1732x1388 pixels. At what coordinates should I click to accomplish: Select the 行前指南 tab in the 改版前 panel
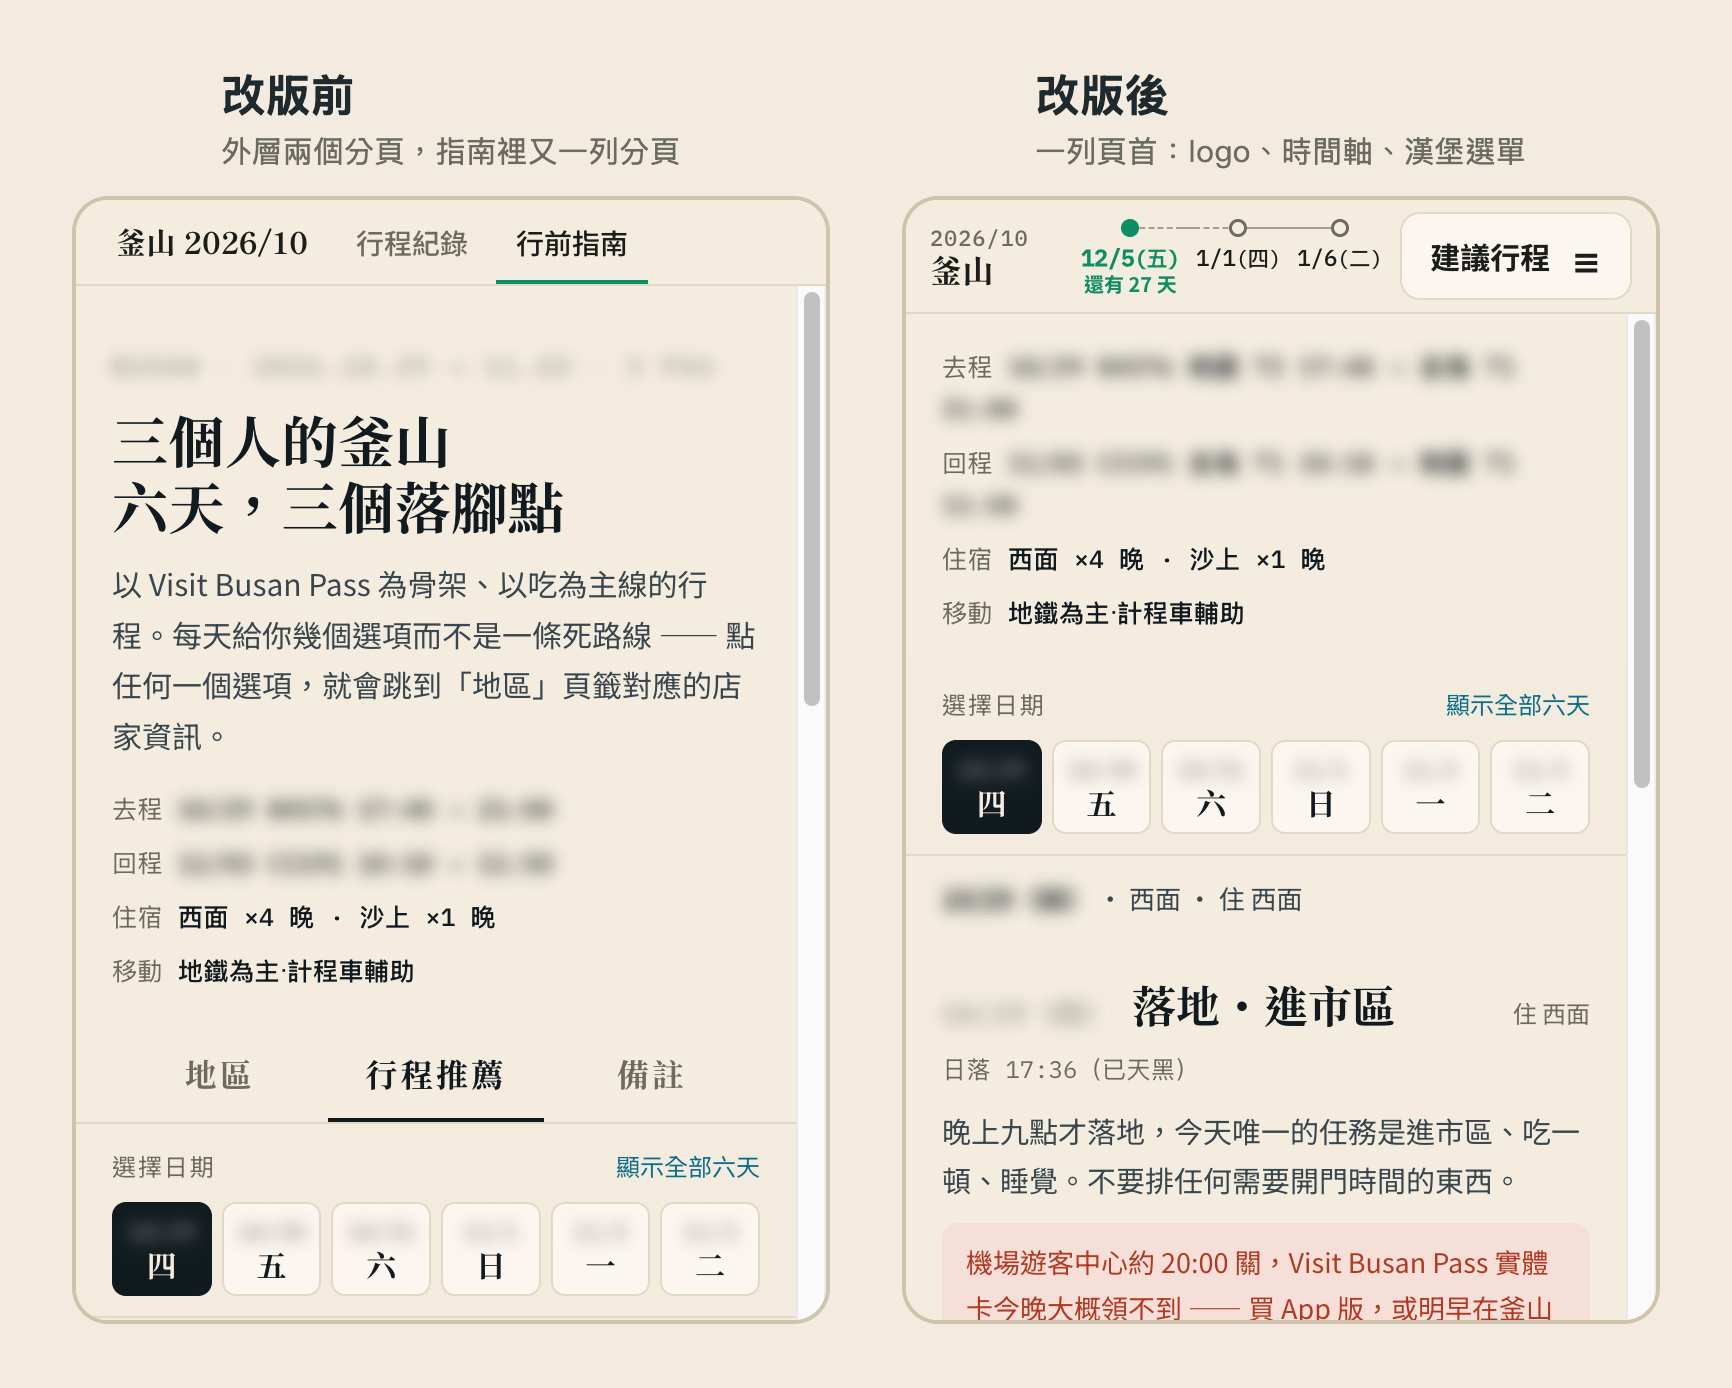[x=572, y=244]
